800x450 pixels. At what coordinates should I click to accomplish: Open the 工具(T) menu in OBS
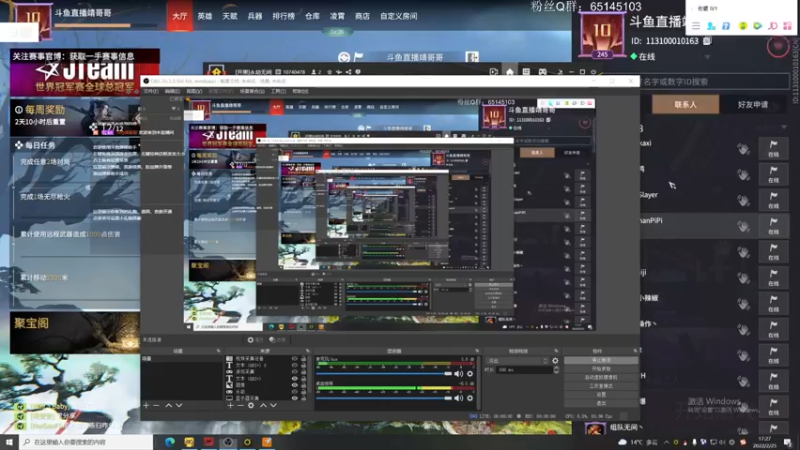click(278, 91)
